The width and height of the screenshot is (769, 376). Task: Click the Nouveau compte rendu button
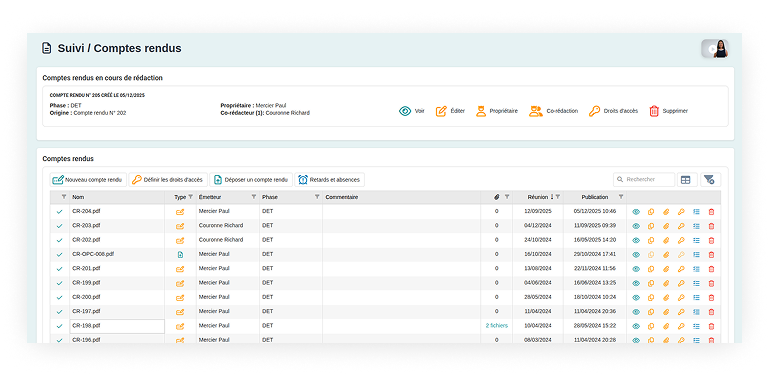click(88, 180)
